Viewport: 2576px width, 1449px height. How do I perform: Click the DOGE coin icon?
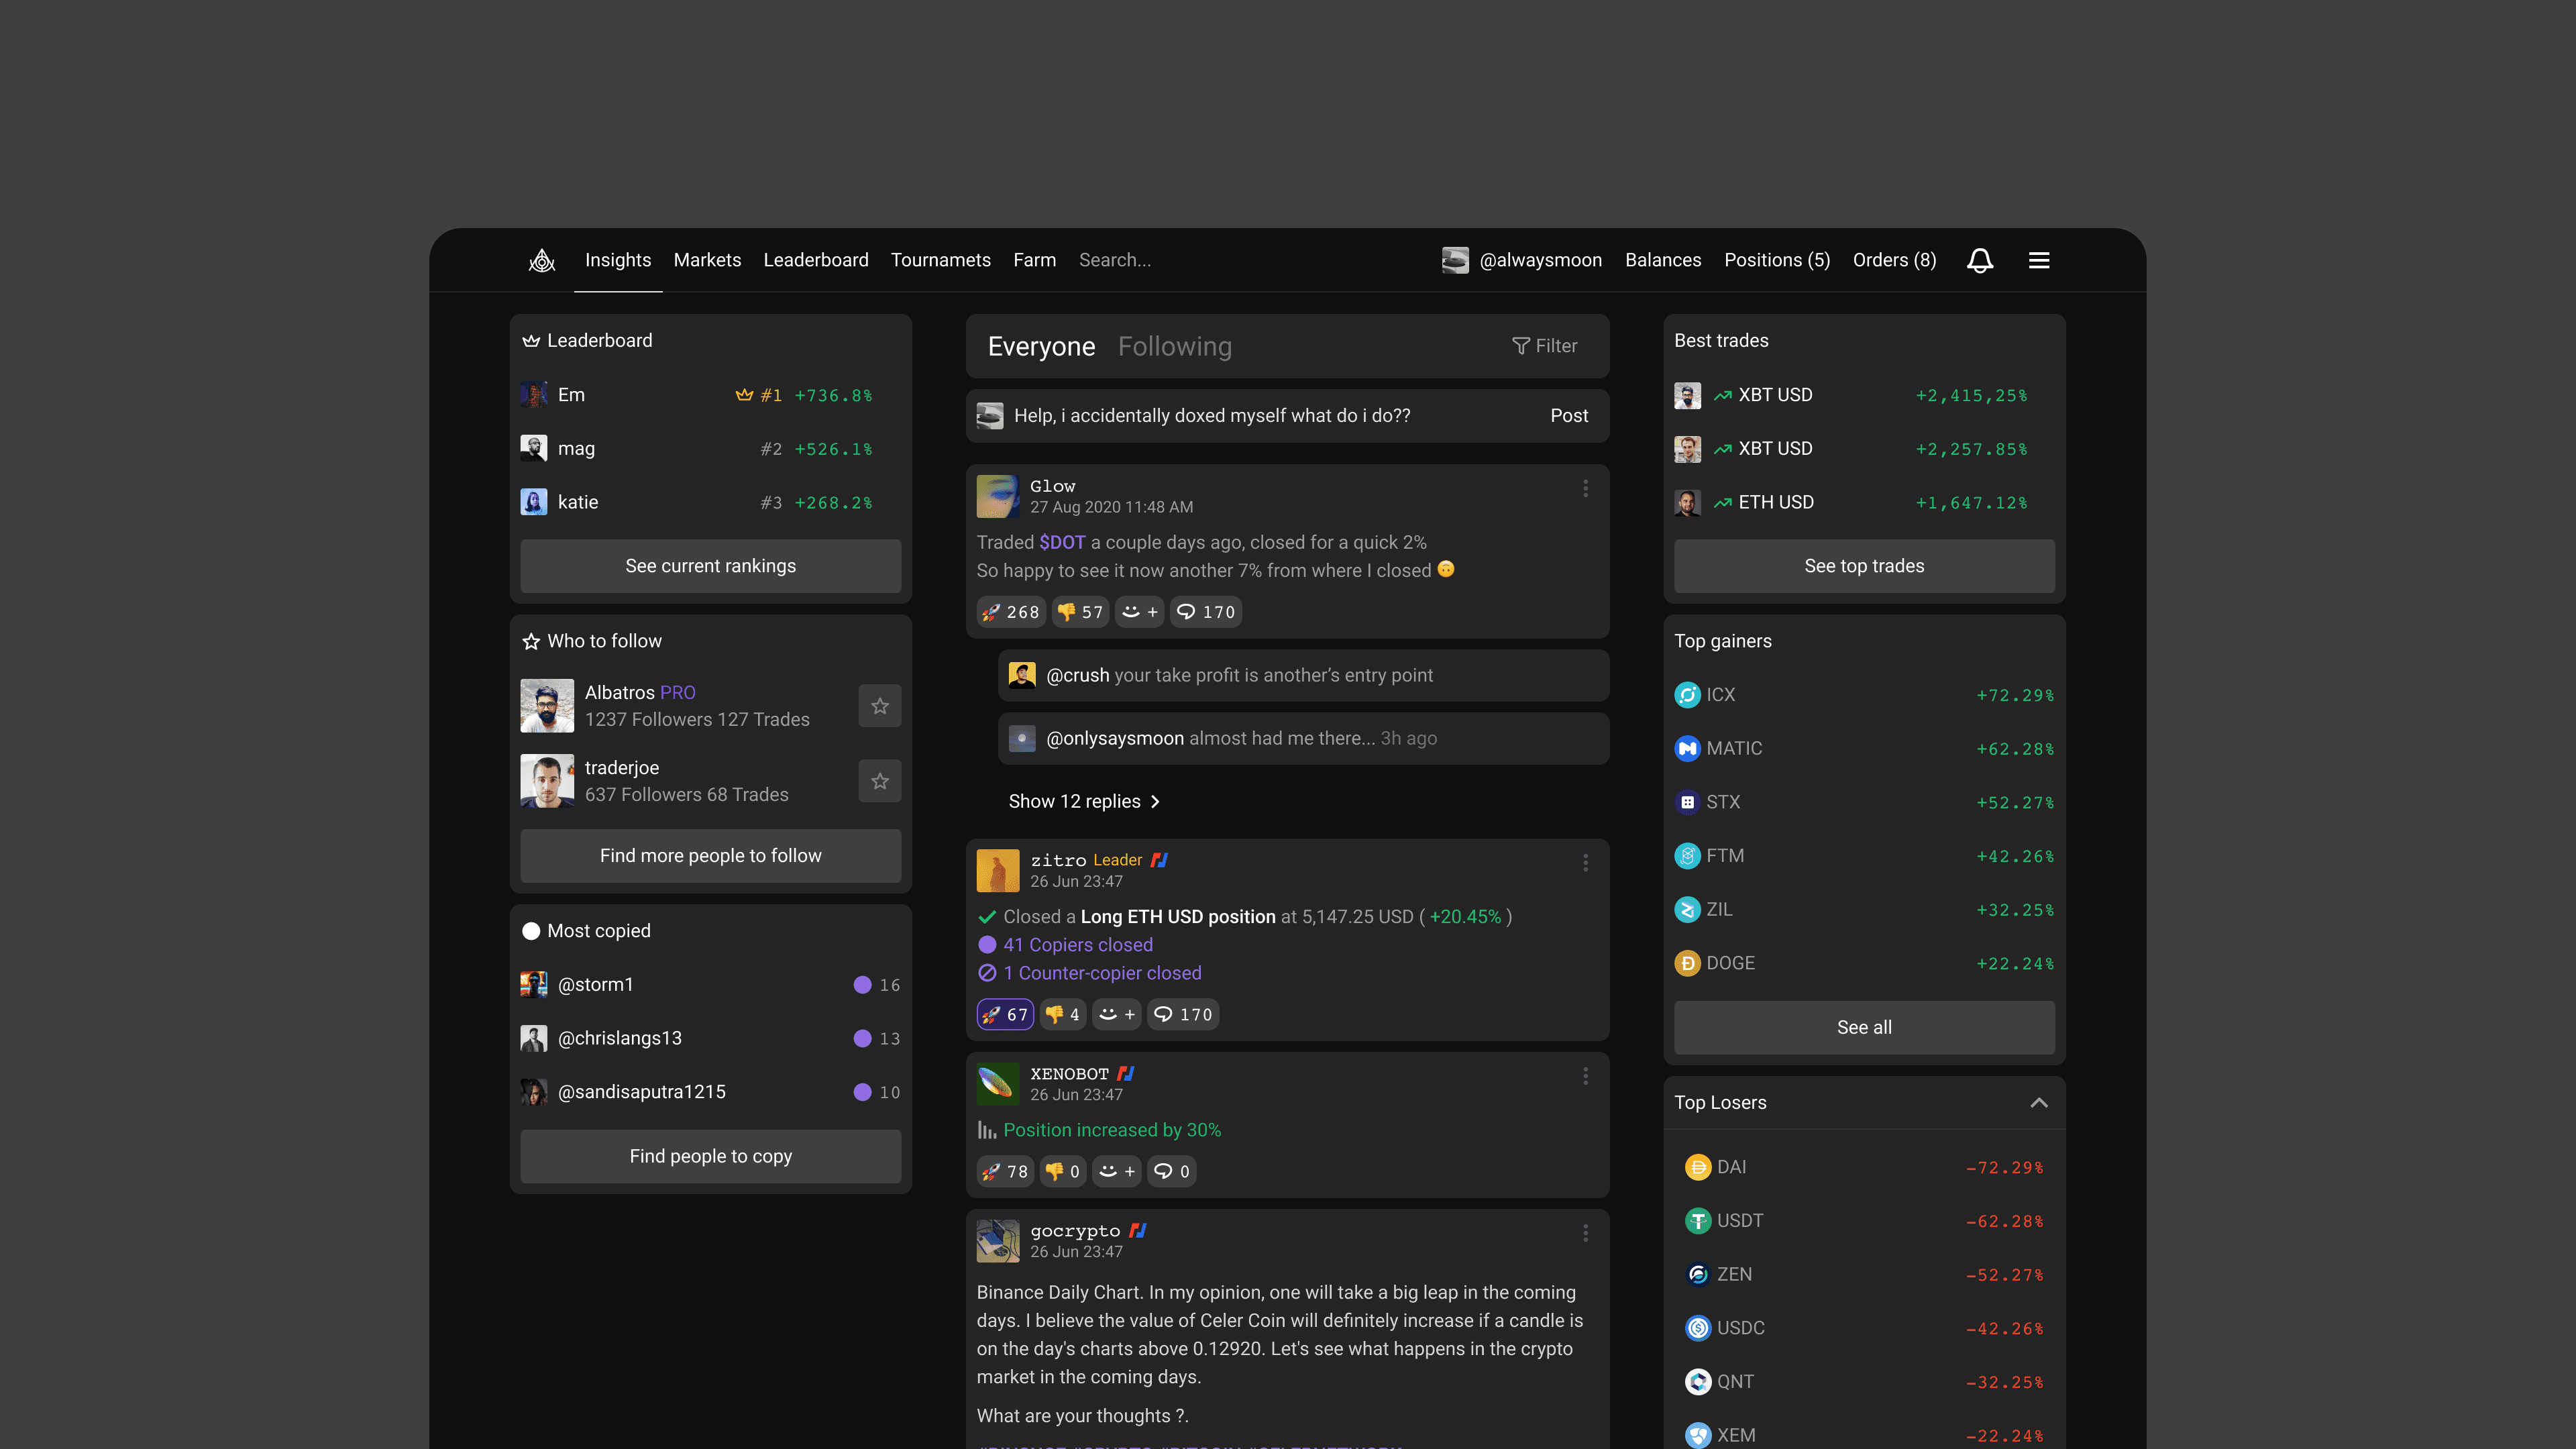point(1687,964)
